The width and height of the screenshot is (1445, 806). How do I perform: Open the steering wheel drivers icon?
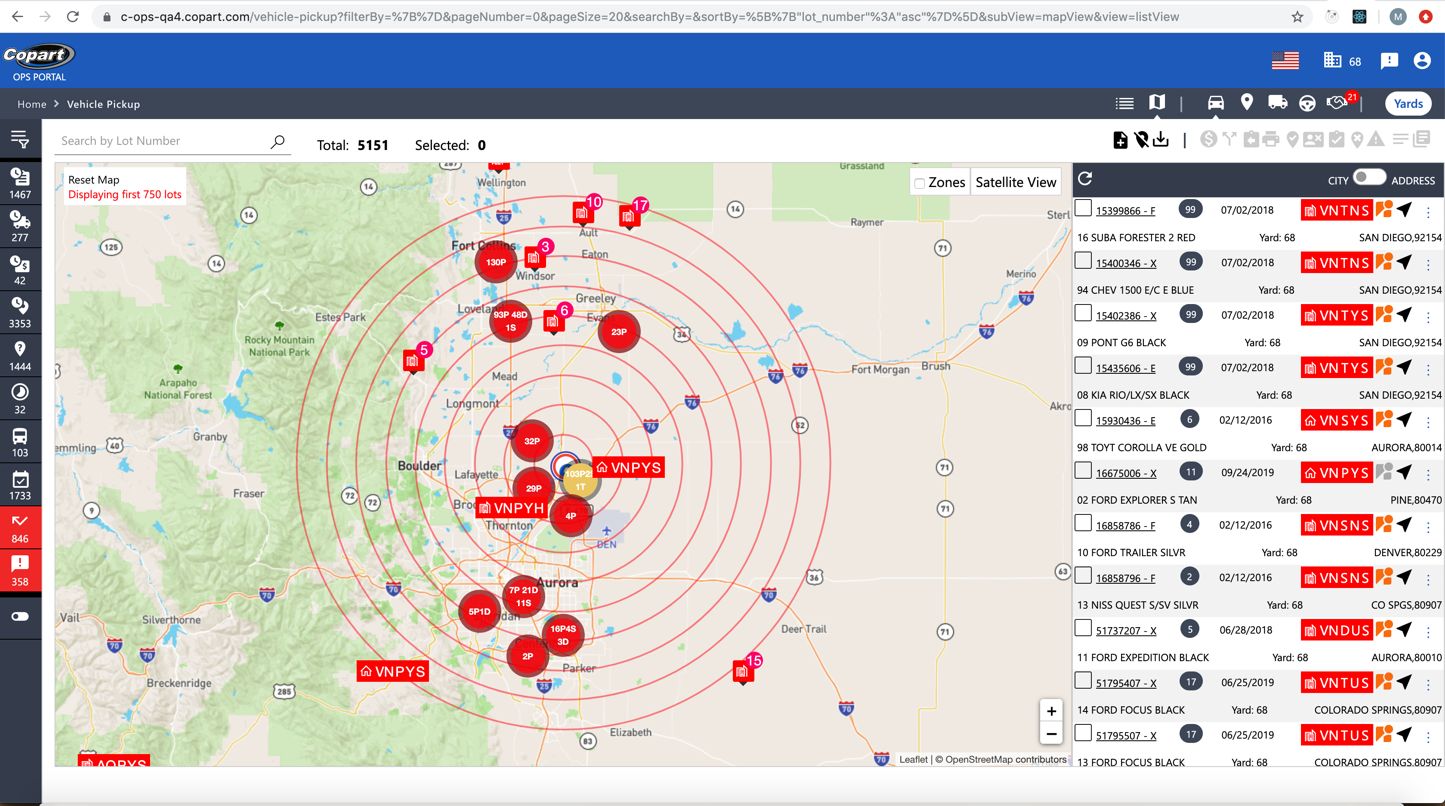click(1307, 103)
